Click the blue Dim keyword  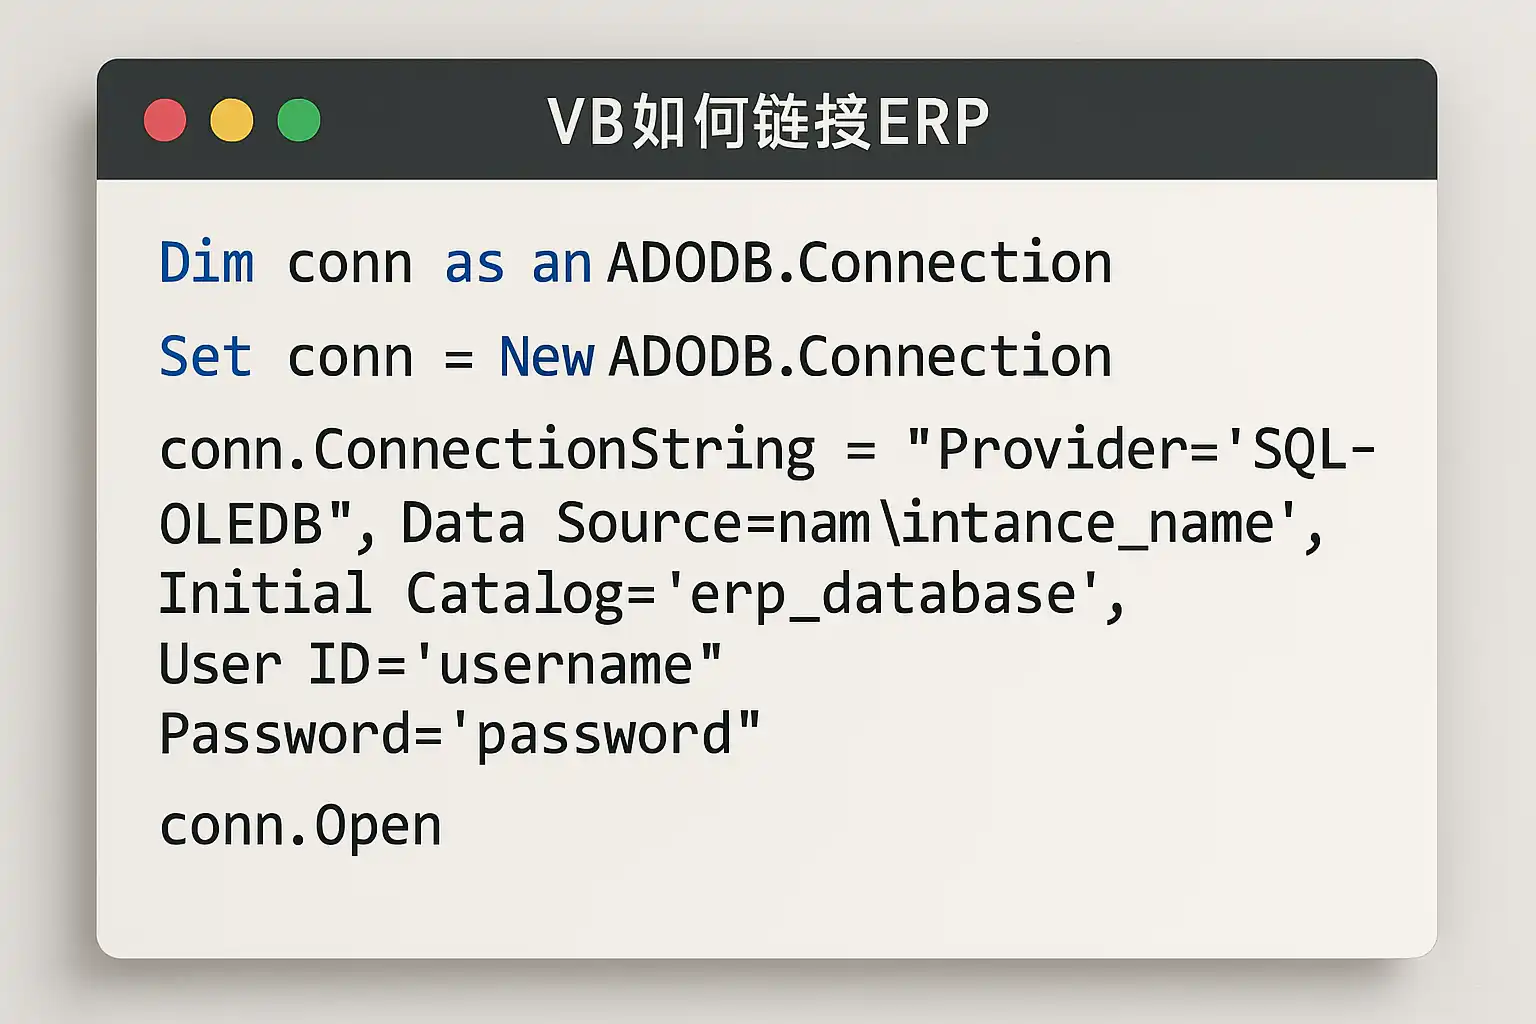point(207,264)
